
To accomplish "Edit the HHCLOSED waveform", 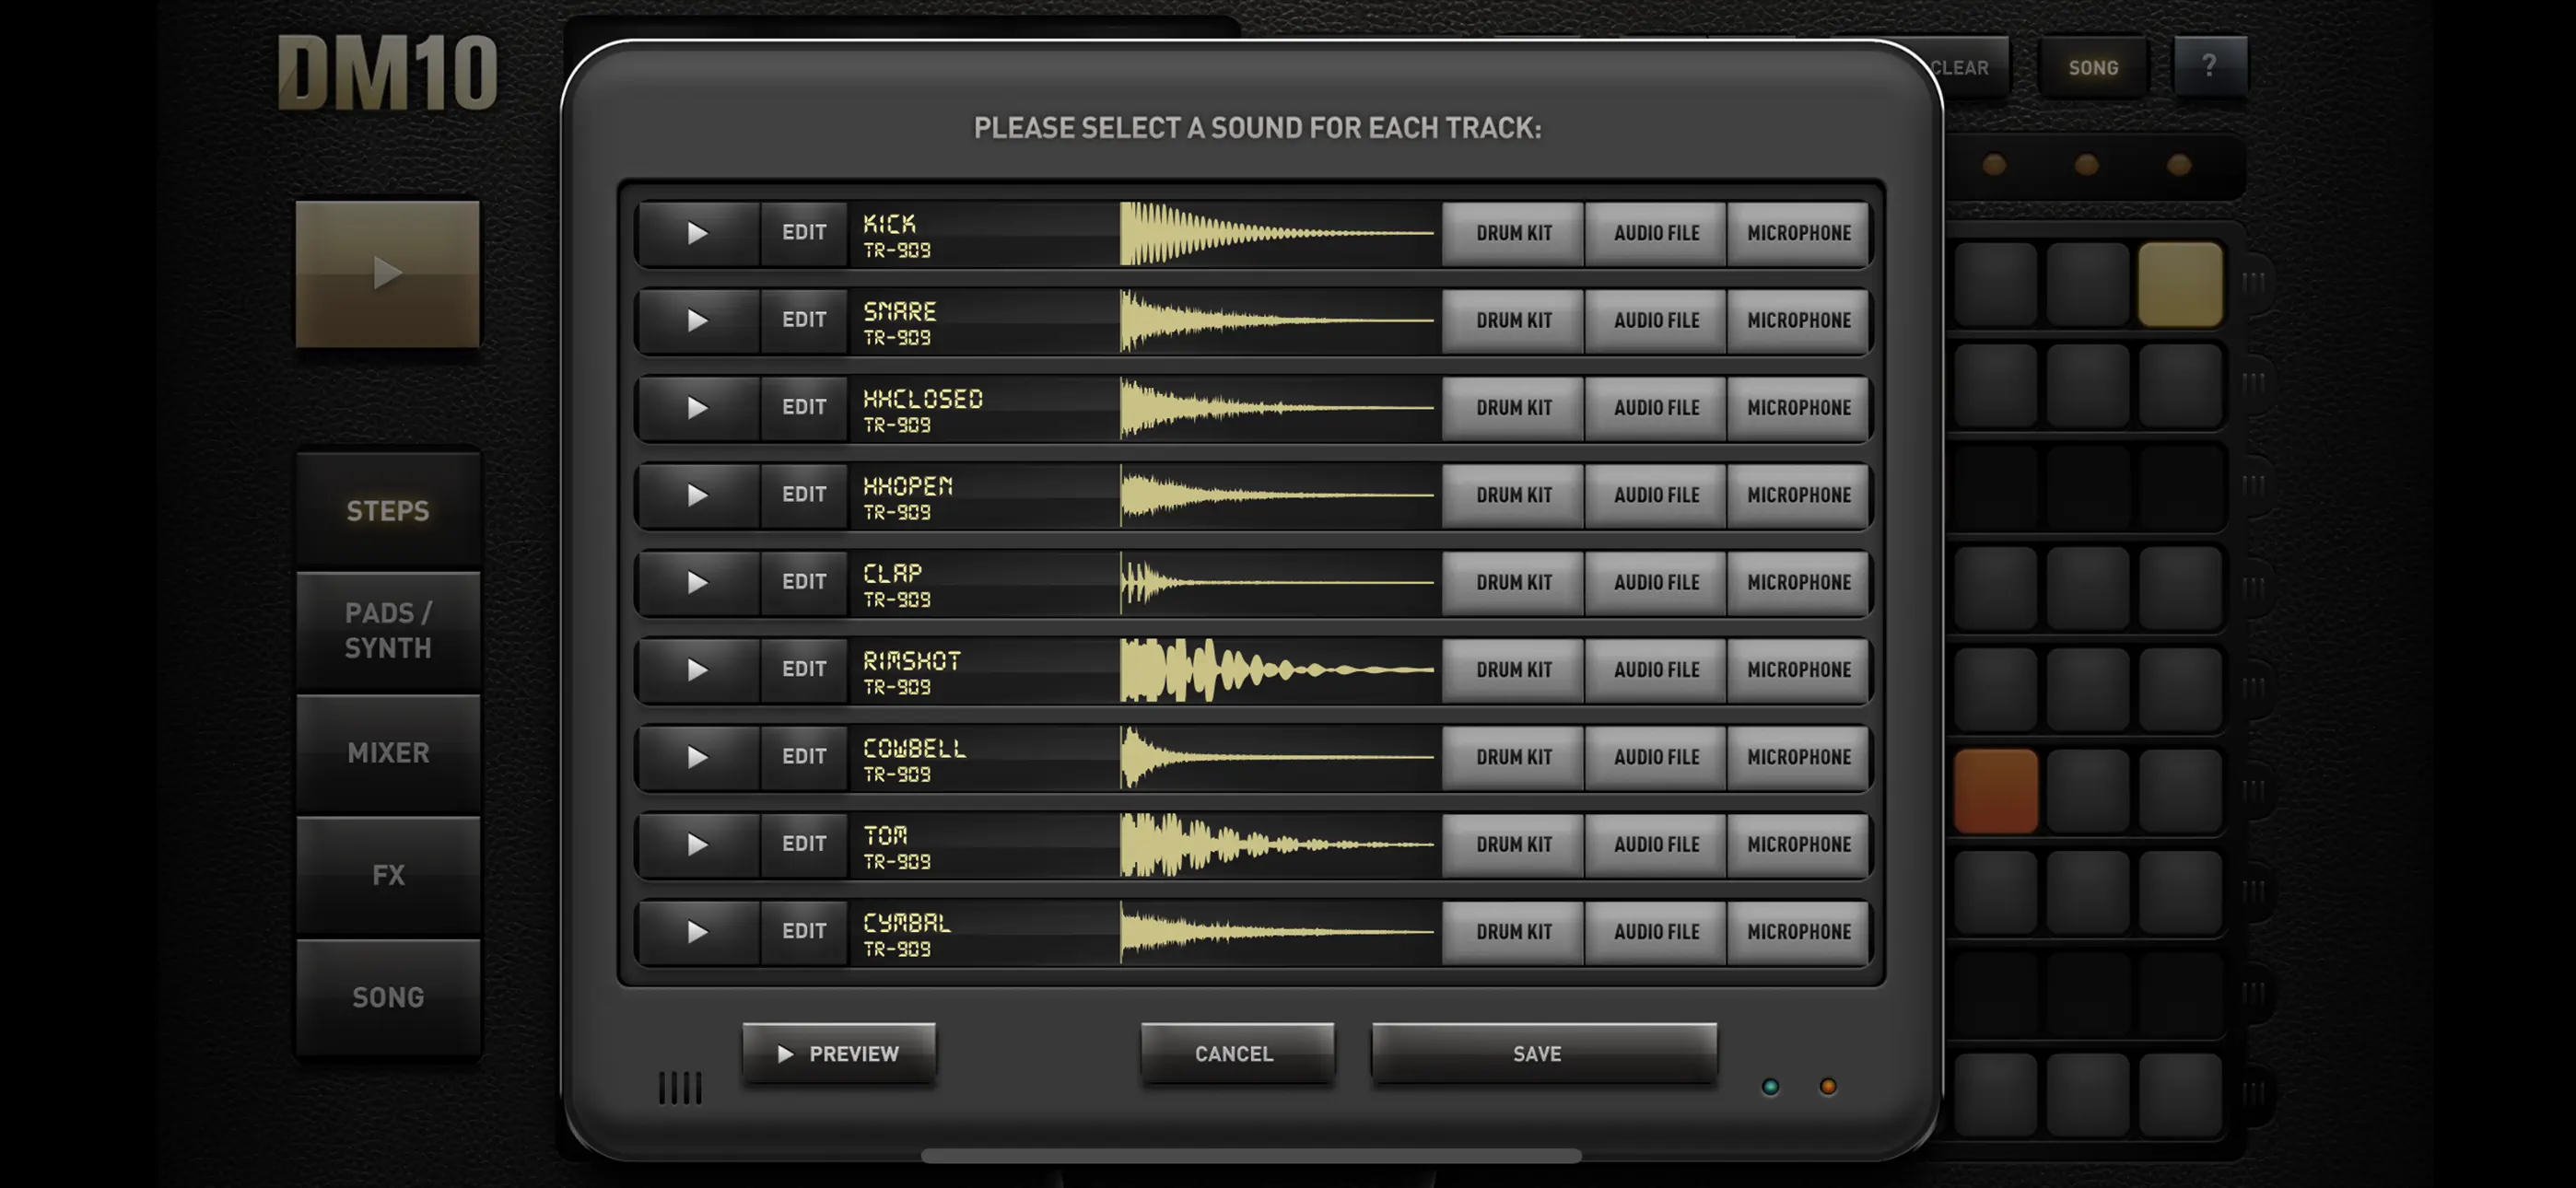I will (x=803, y=407).
